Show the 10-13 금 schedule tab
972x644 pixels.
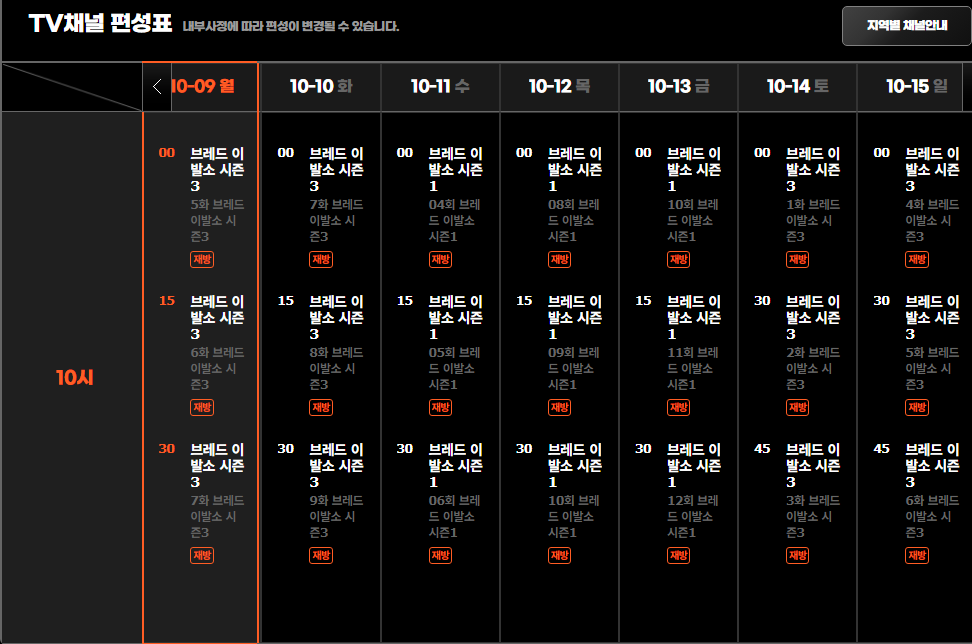[678, 87]
